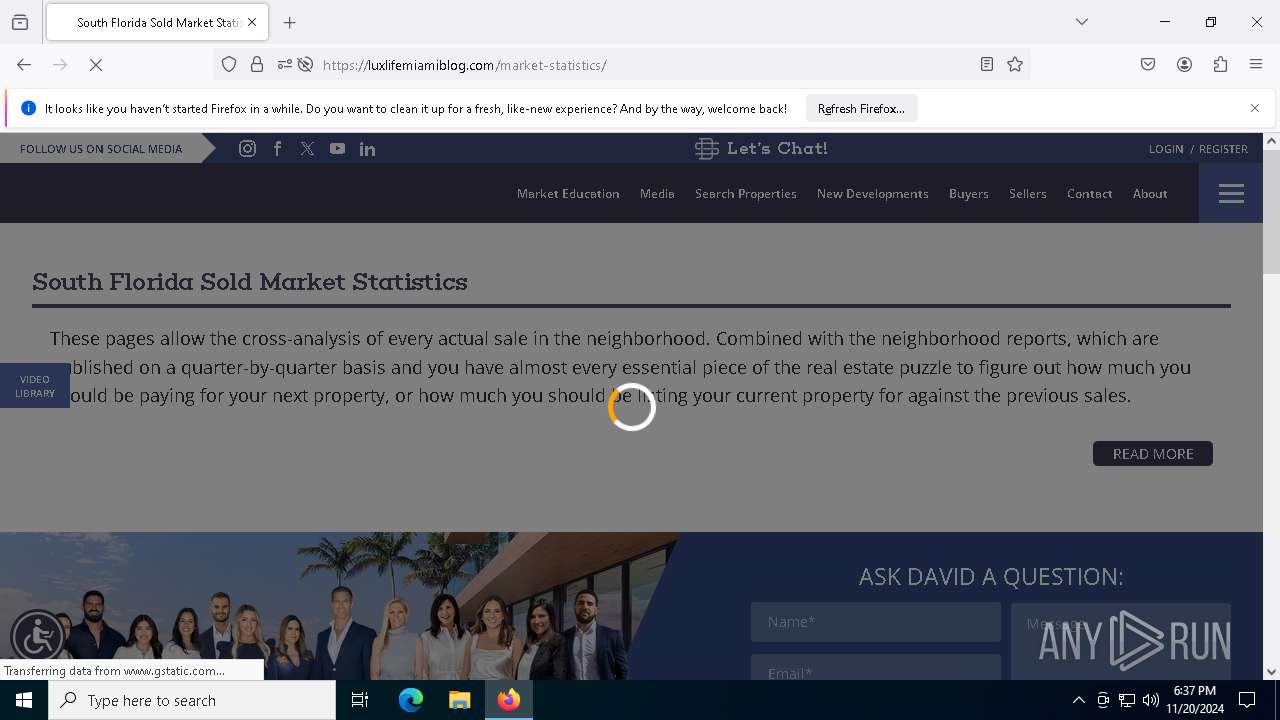Stop loading the page
The width and height of the screenshot is (1280, 720).
96,64
